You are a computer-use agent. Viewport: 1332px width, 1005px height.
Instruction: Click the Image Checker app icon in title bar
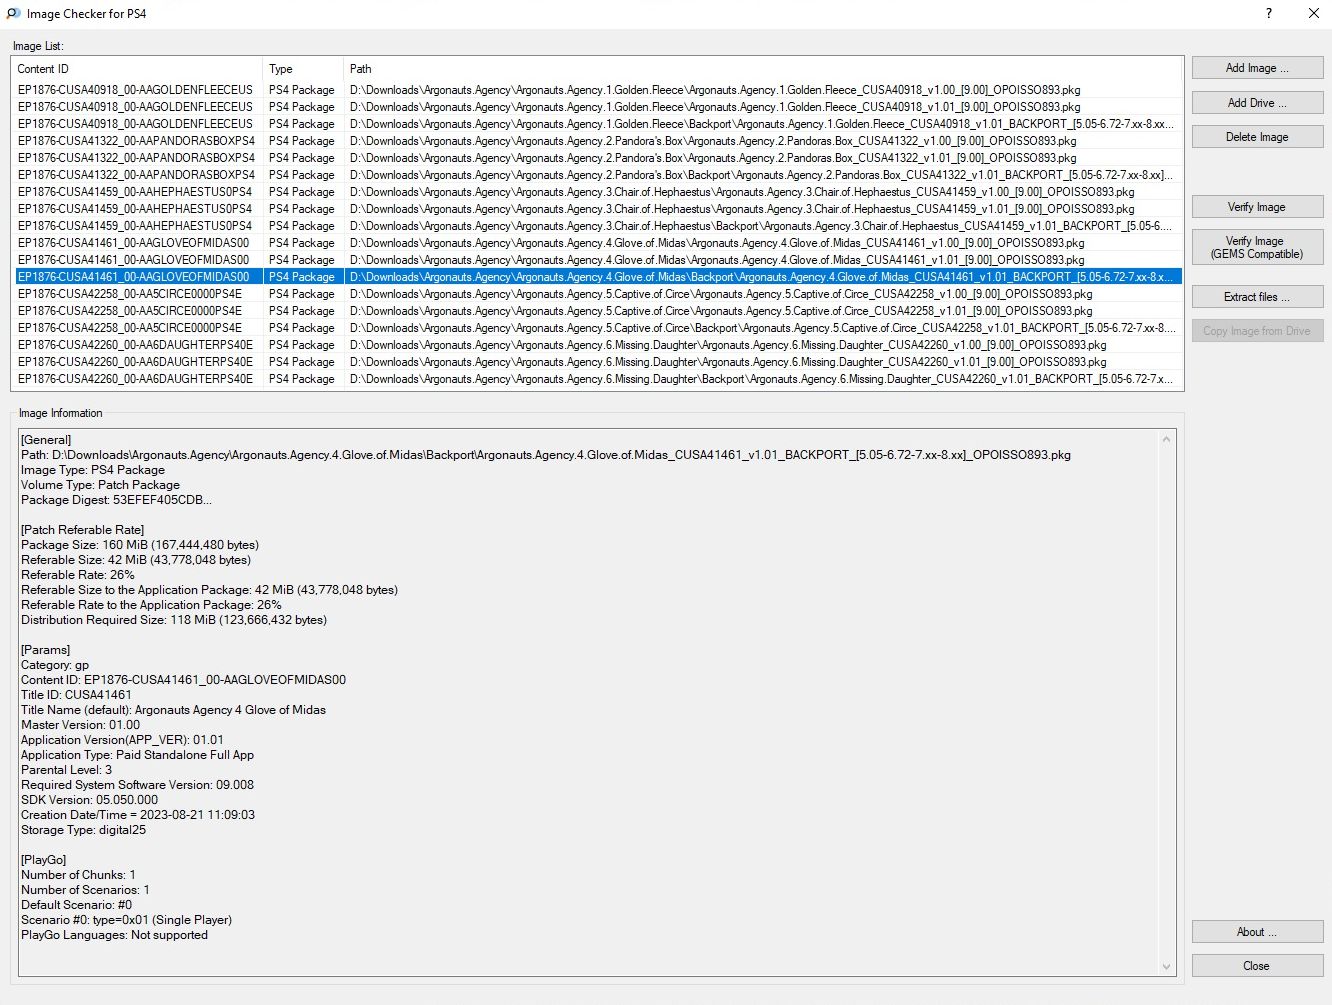(x=13, y=13)
